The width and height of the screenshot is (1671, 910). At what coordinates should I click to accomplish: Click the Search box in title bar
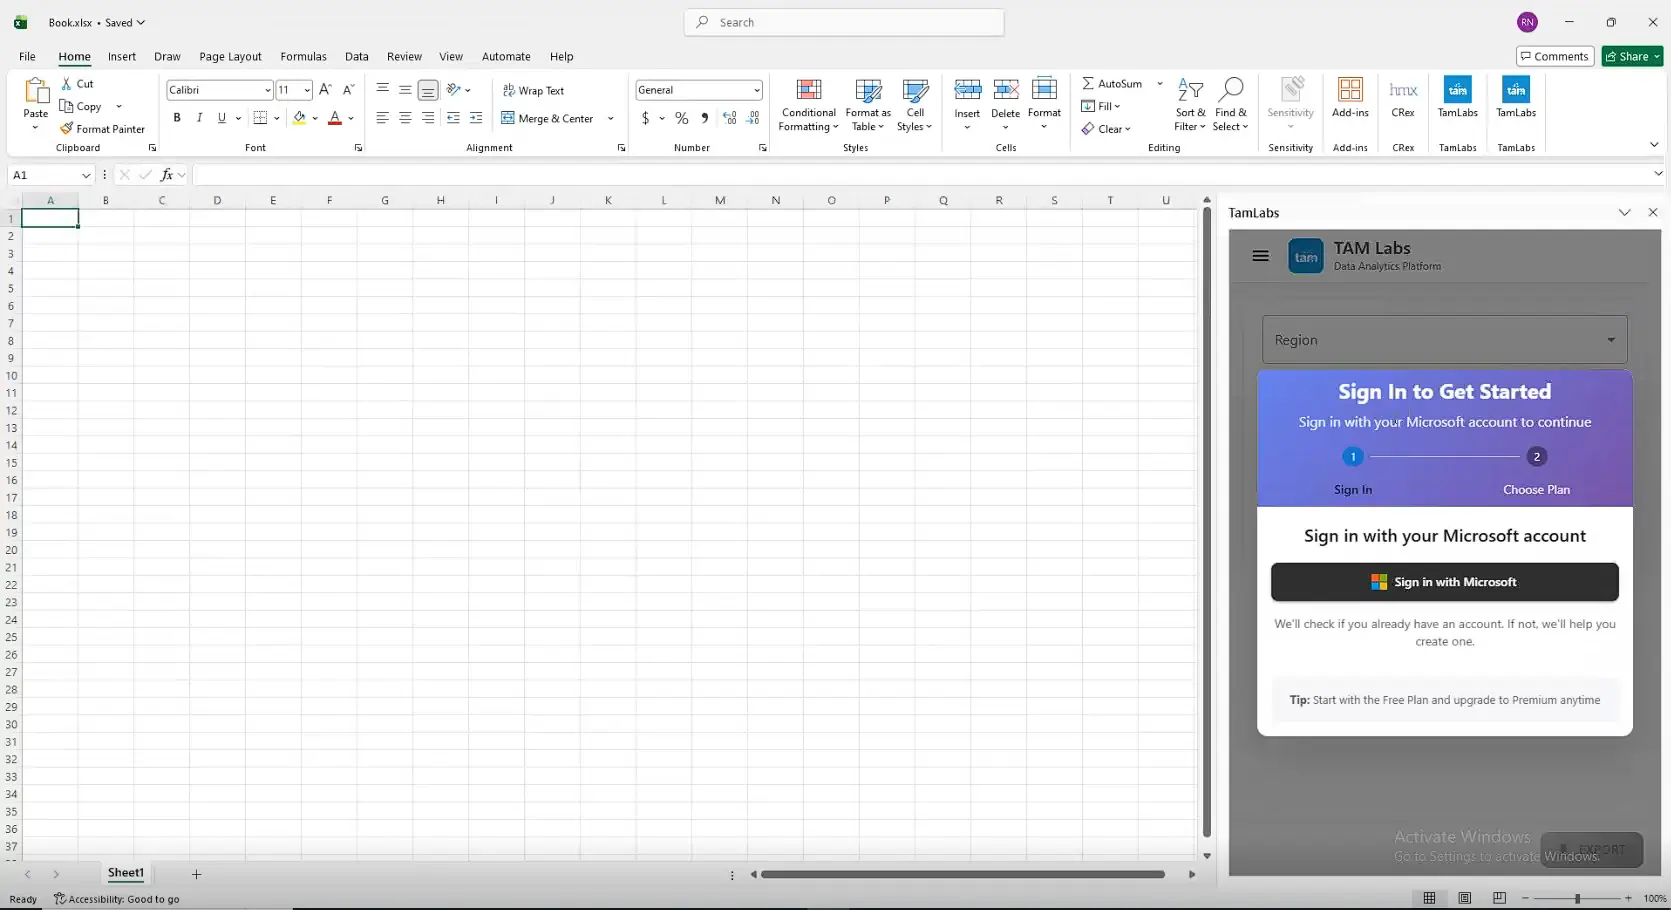(844, 22)
